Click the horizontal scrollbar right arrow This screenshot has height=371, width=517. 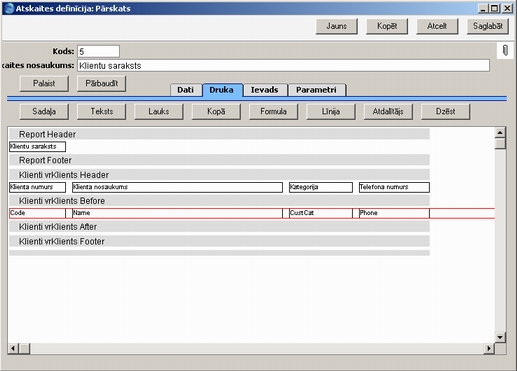click(489, 349)
